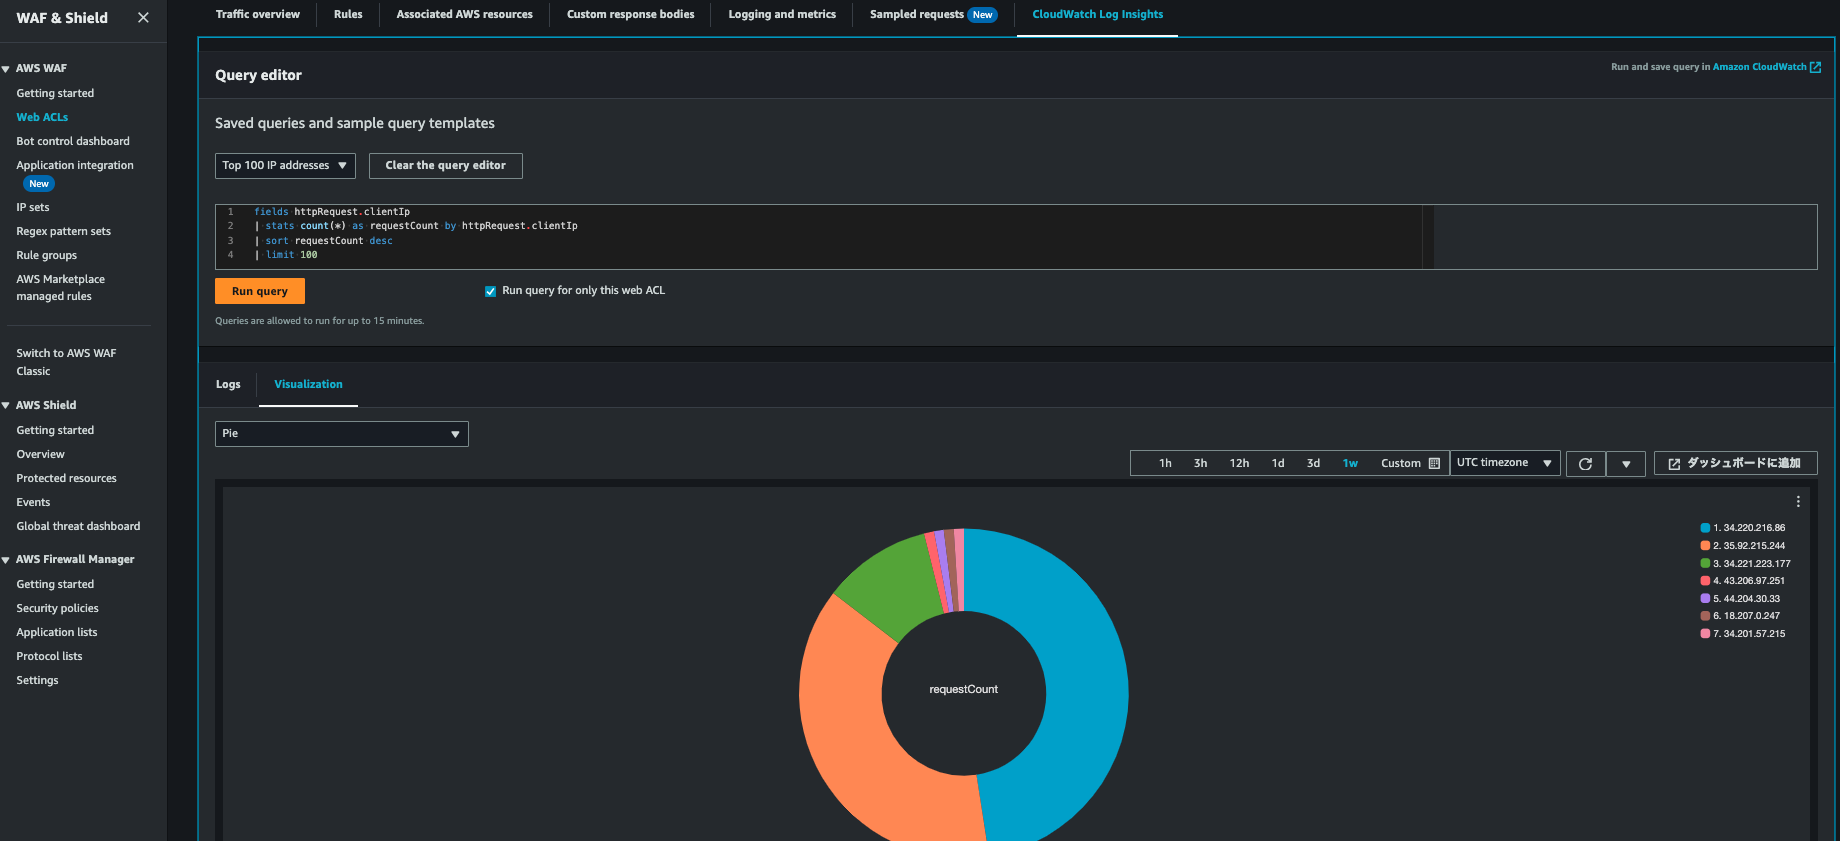Switch to AWS WAF Classic
Screen dimensions: 1840x841
(x=66, y=362)
